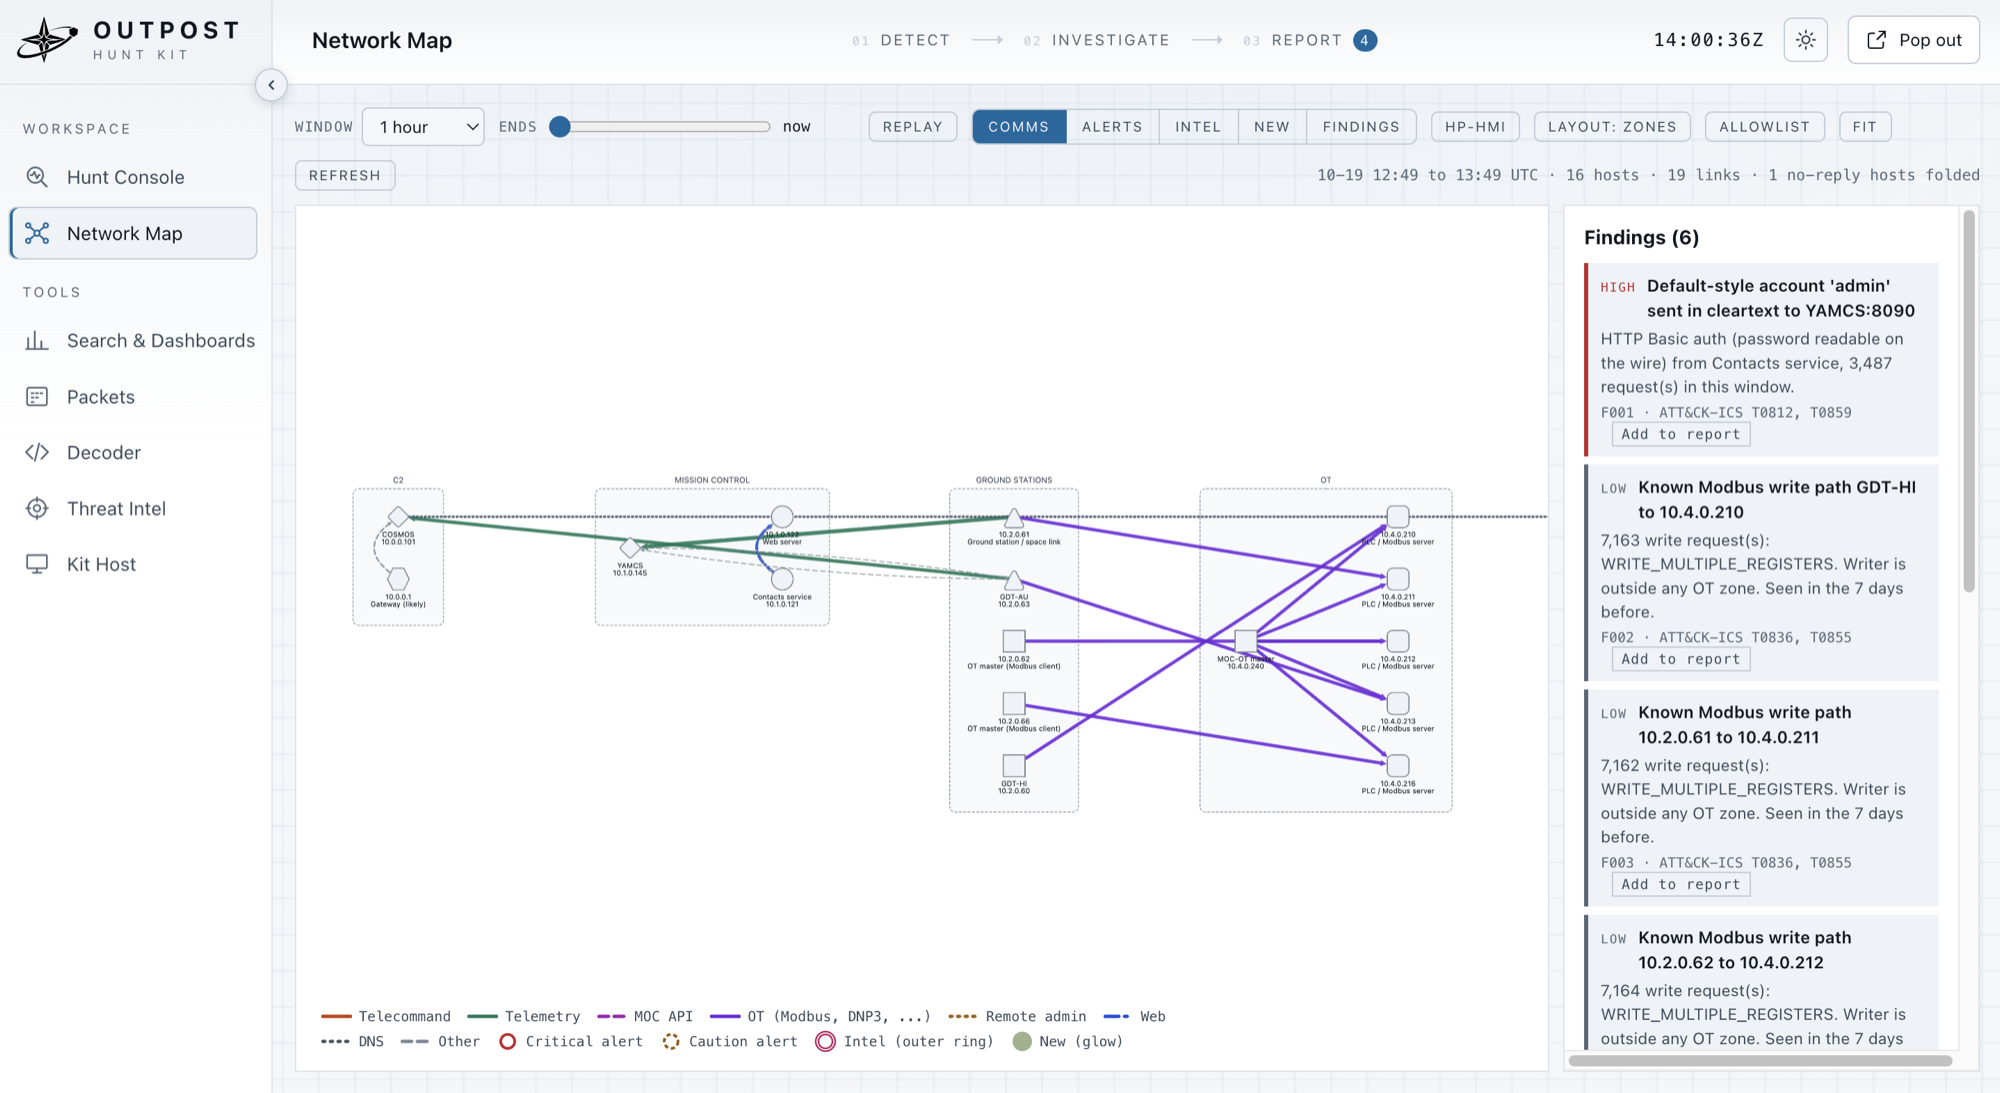The image size is (2000, 1093).
Task: Go to the Report workflow step
Action: (x=1309, y=40)
